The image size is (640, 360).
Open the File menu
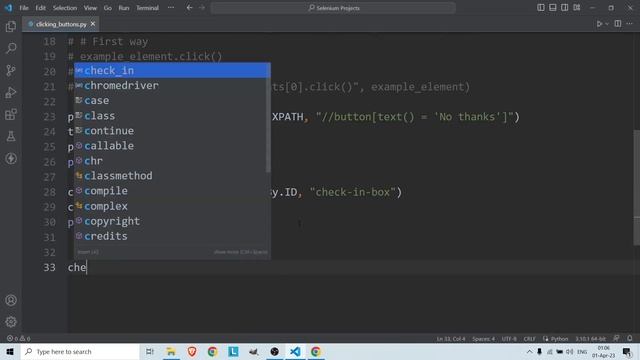pos(24,8)
